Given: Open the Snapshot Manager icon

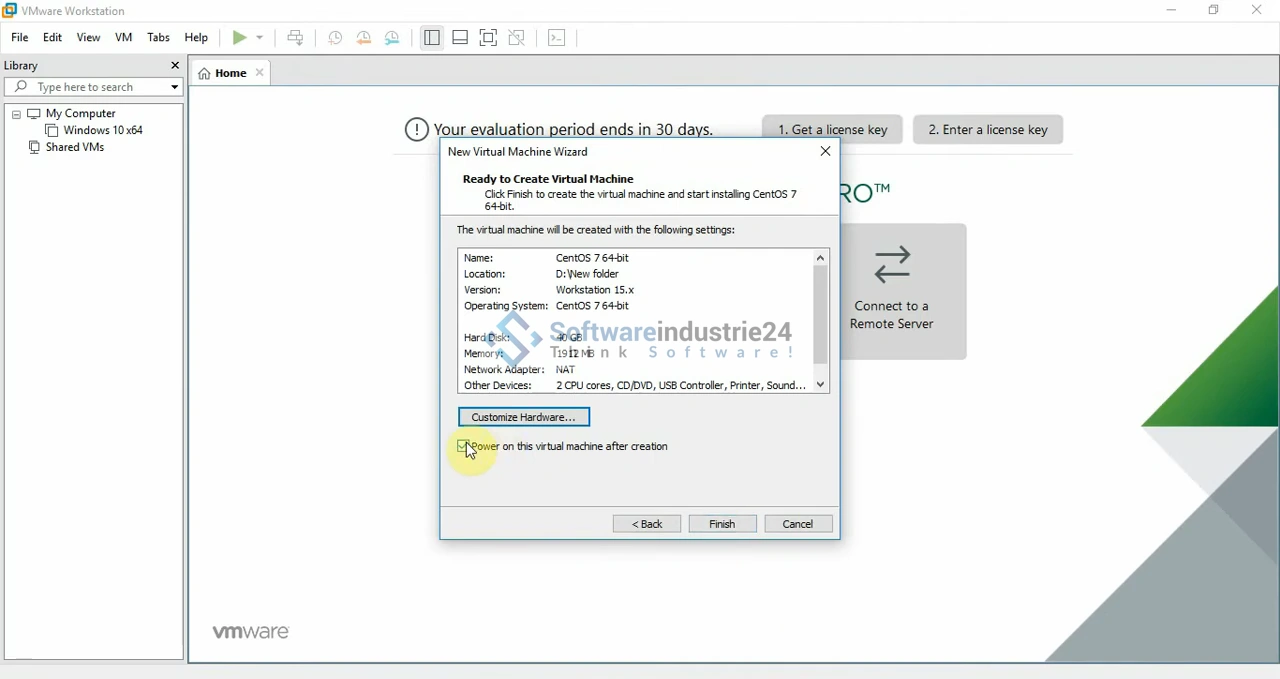Looking at the screenshot, I should (394, 38).
